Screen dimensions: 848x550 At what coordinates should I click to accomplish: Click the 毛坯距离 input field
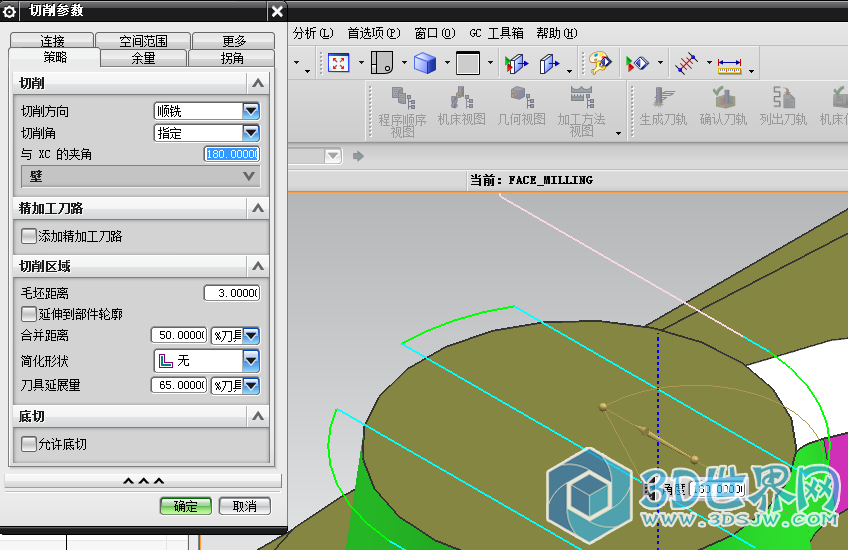[x=231, y=293]
